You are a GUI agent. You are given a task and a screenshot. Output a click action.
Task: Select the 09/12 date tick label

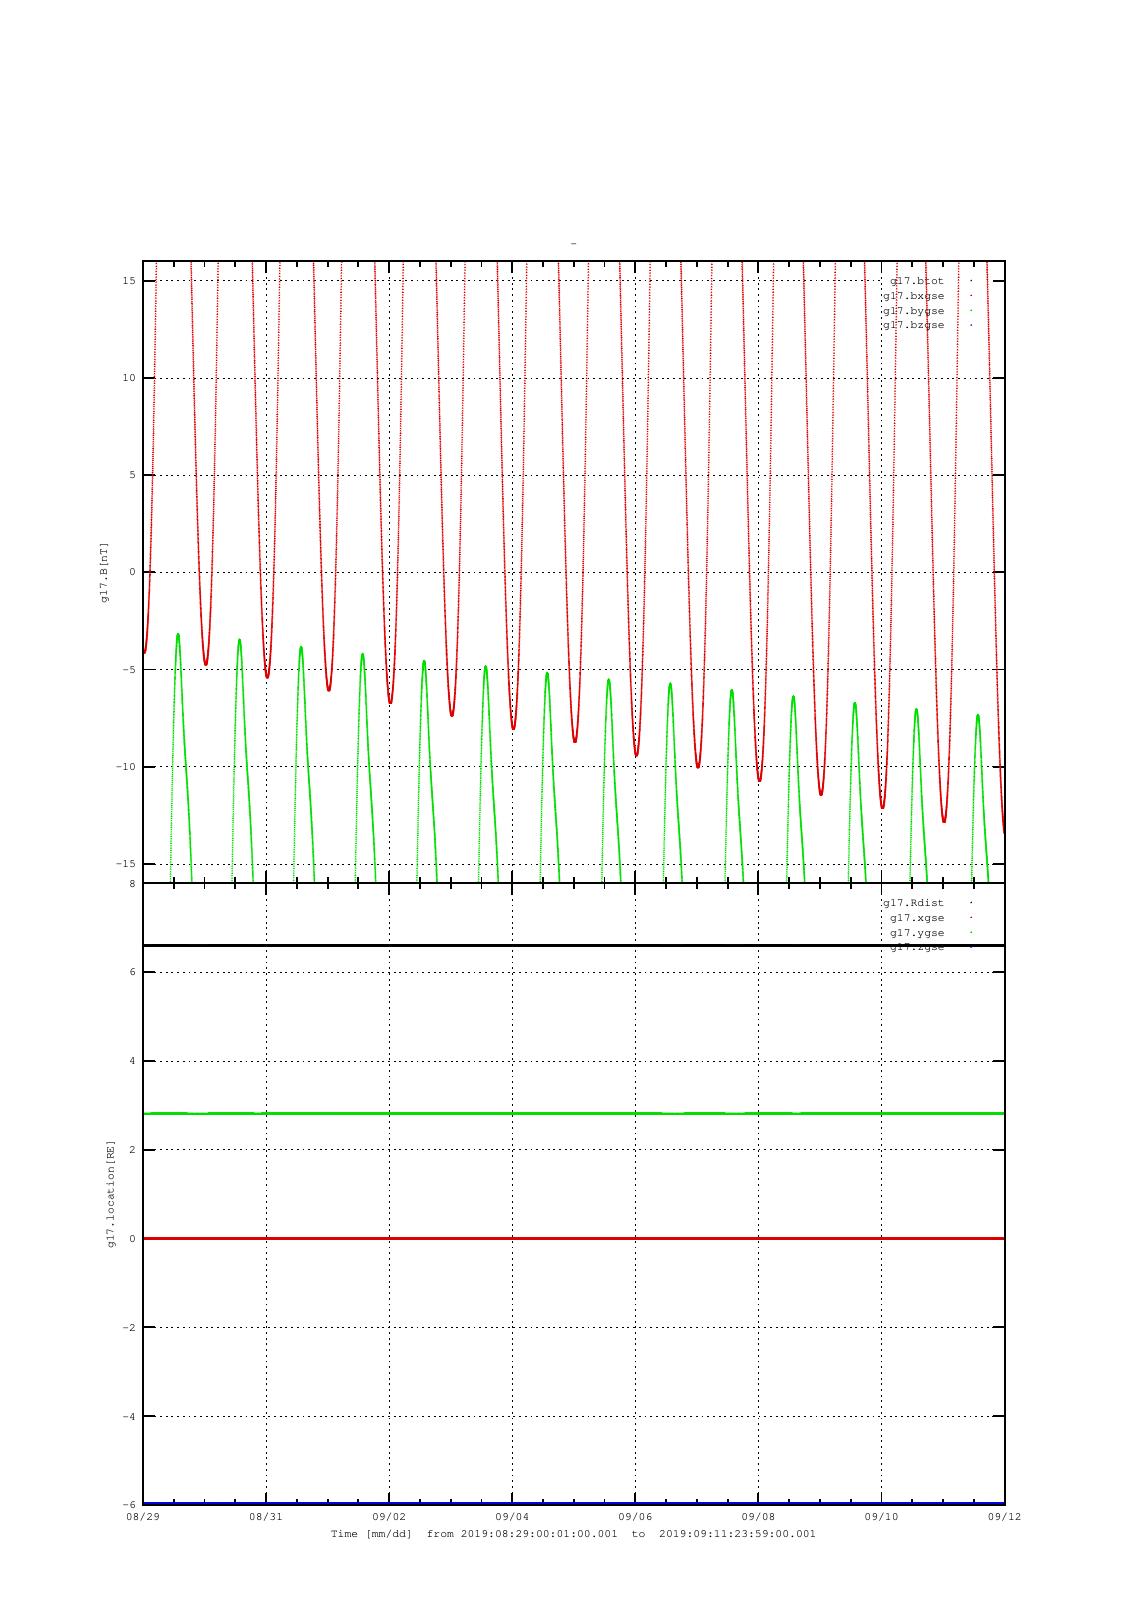point(1004,1516)
